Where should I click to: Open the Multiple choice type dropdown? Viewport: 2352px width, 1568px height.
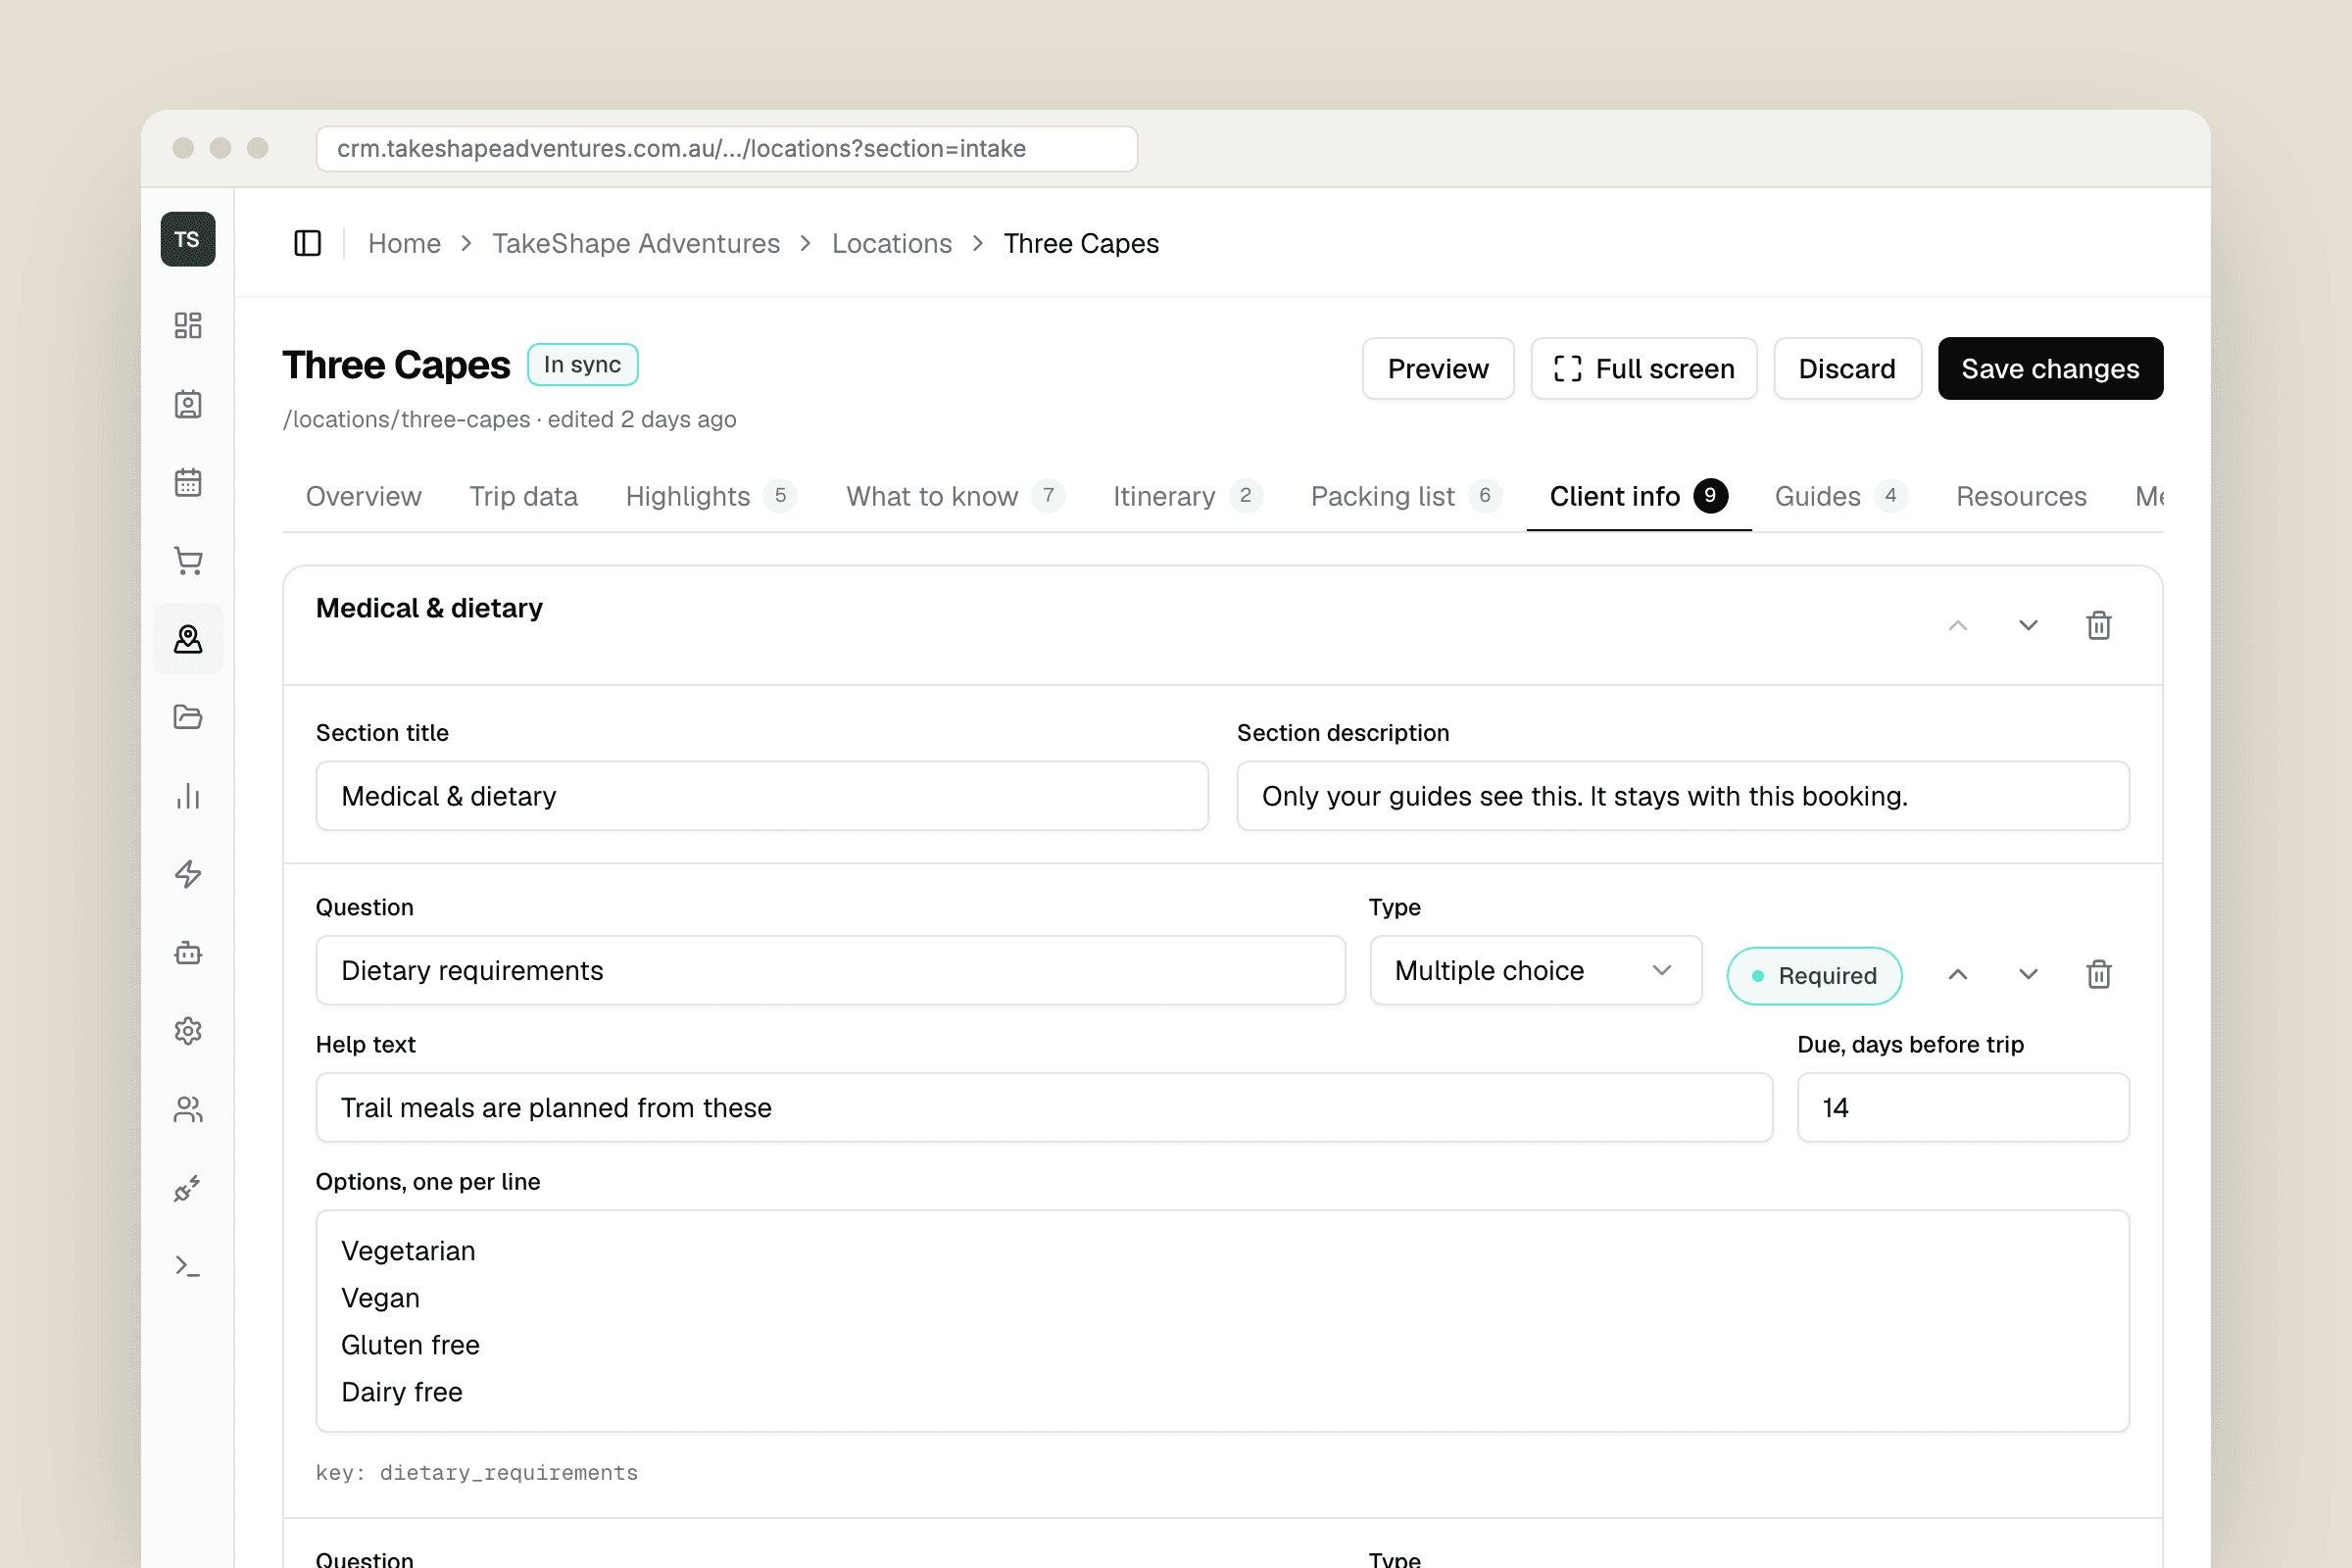1536,970
